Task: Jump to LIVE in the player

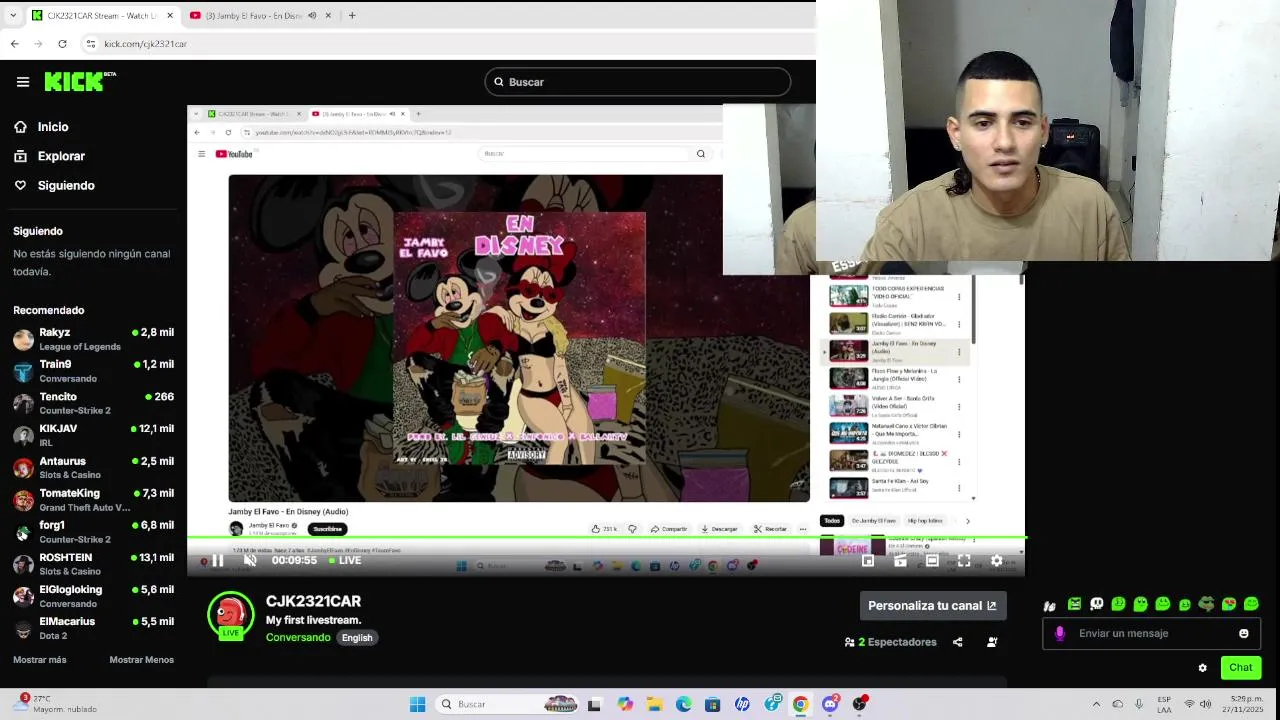Action: point(344,561)
